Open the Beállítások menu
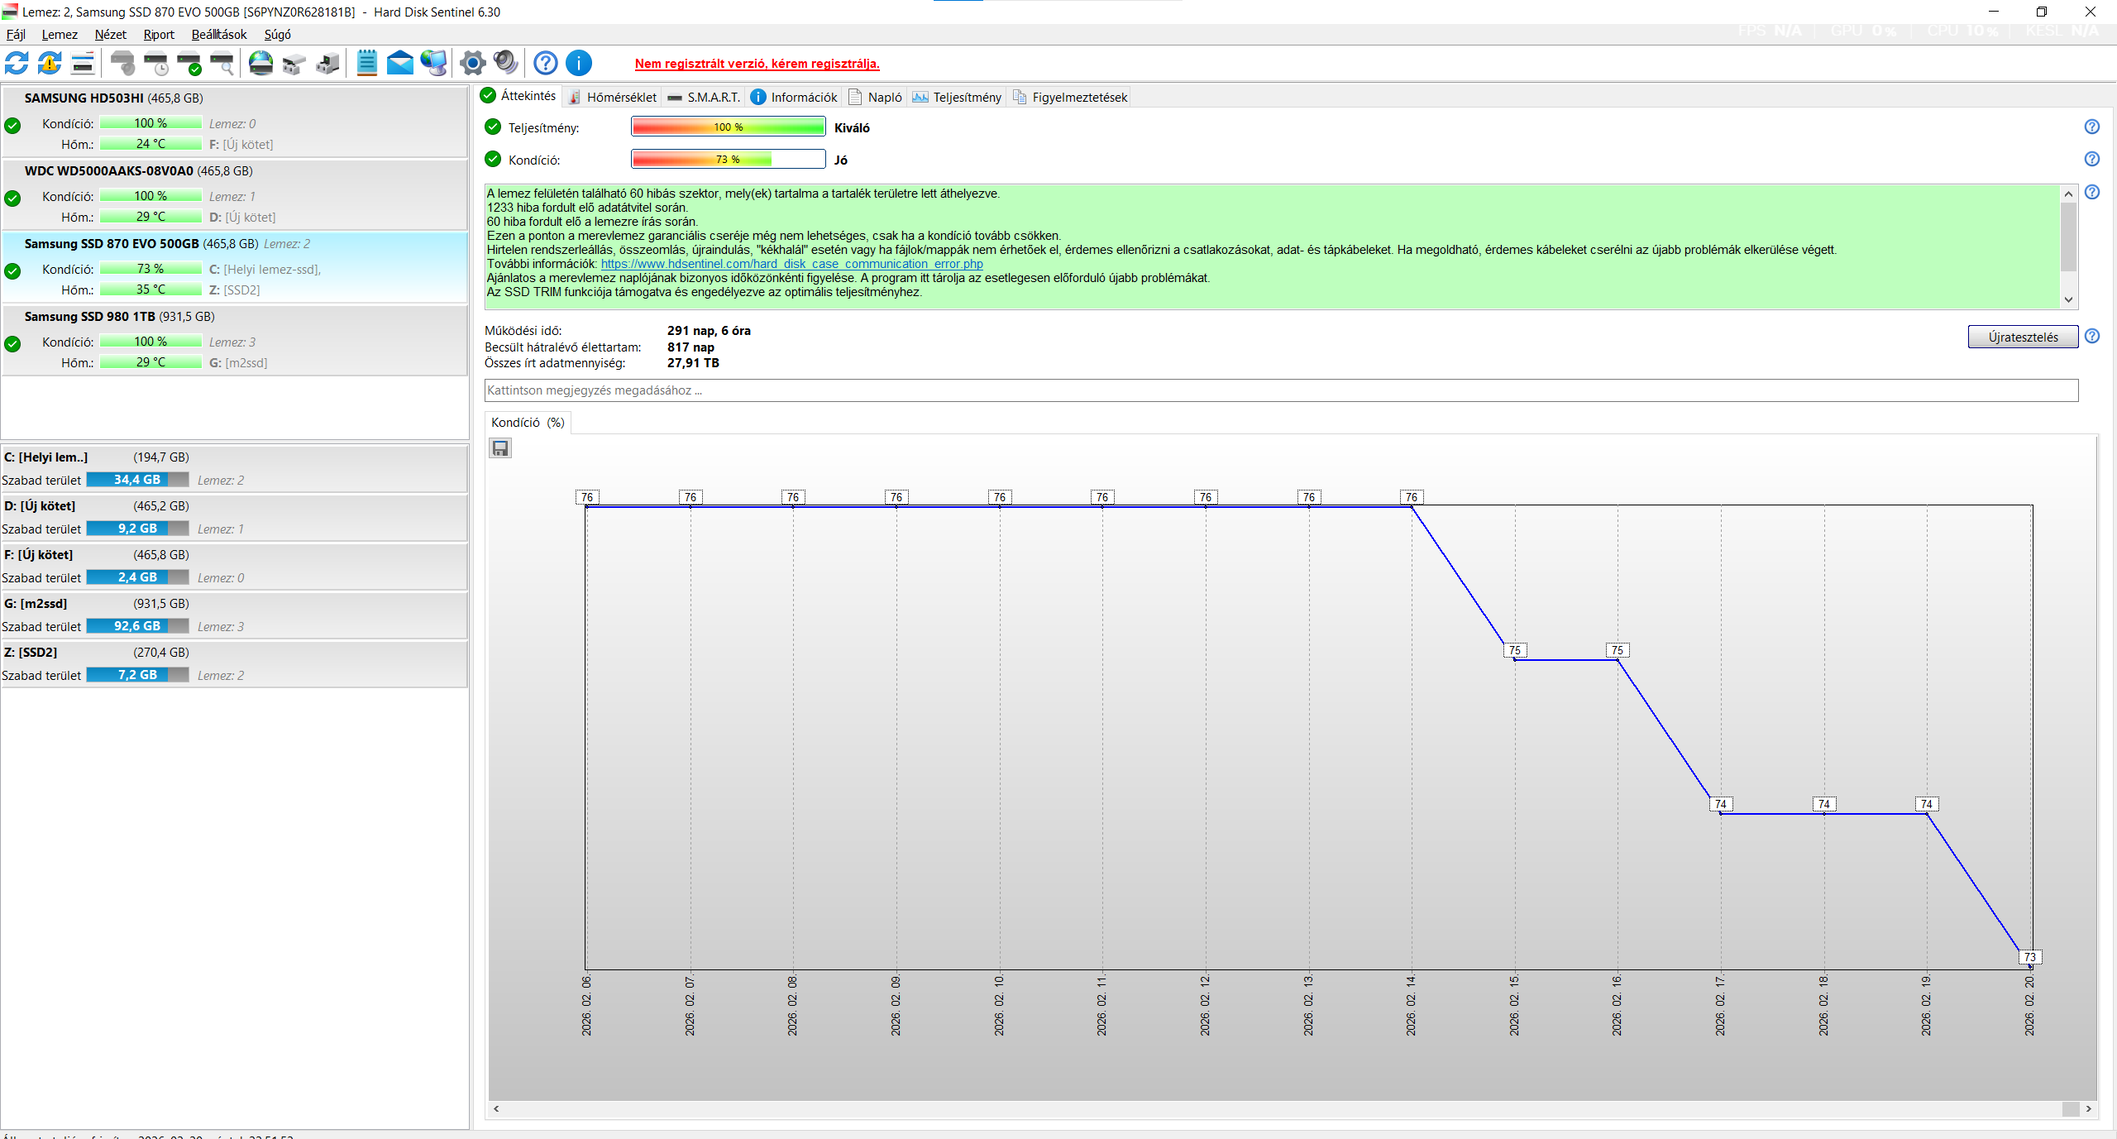2117x1139 pixels. click(218, 34)
